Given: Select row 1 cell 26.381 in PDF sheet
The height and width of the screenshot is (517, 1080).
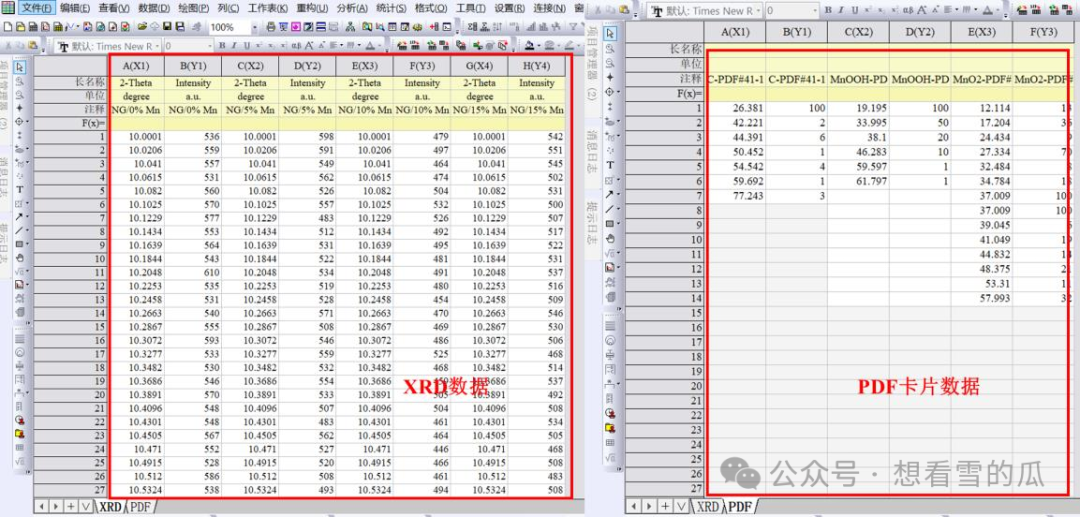Looking at the screenshot, I should 735,108.
